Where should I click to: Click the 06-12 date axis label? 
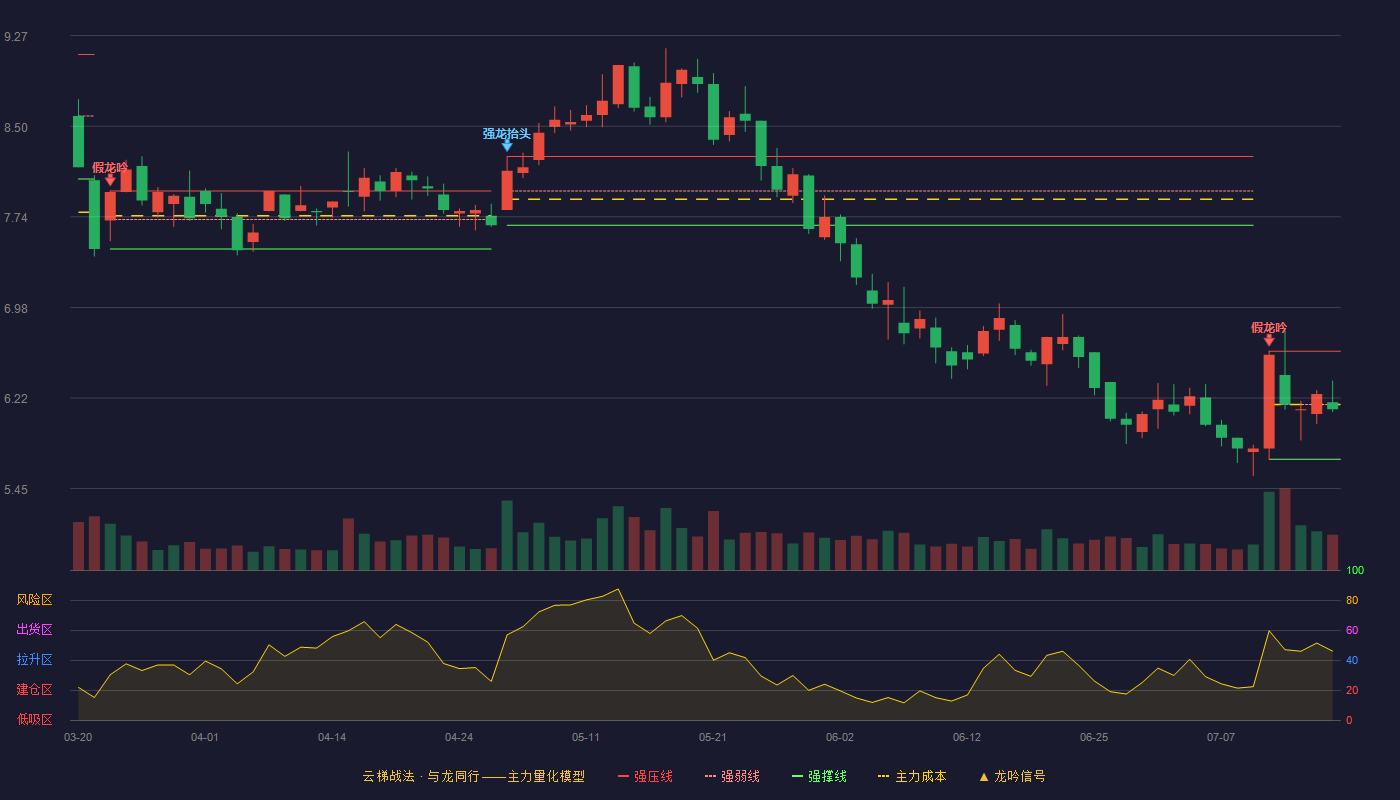[x=967, y=737]
